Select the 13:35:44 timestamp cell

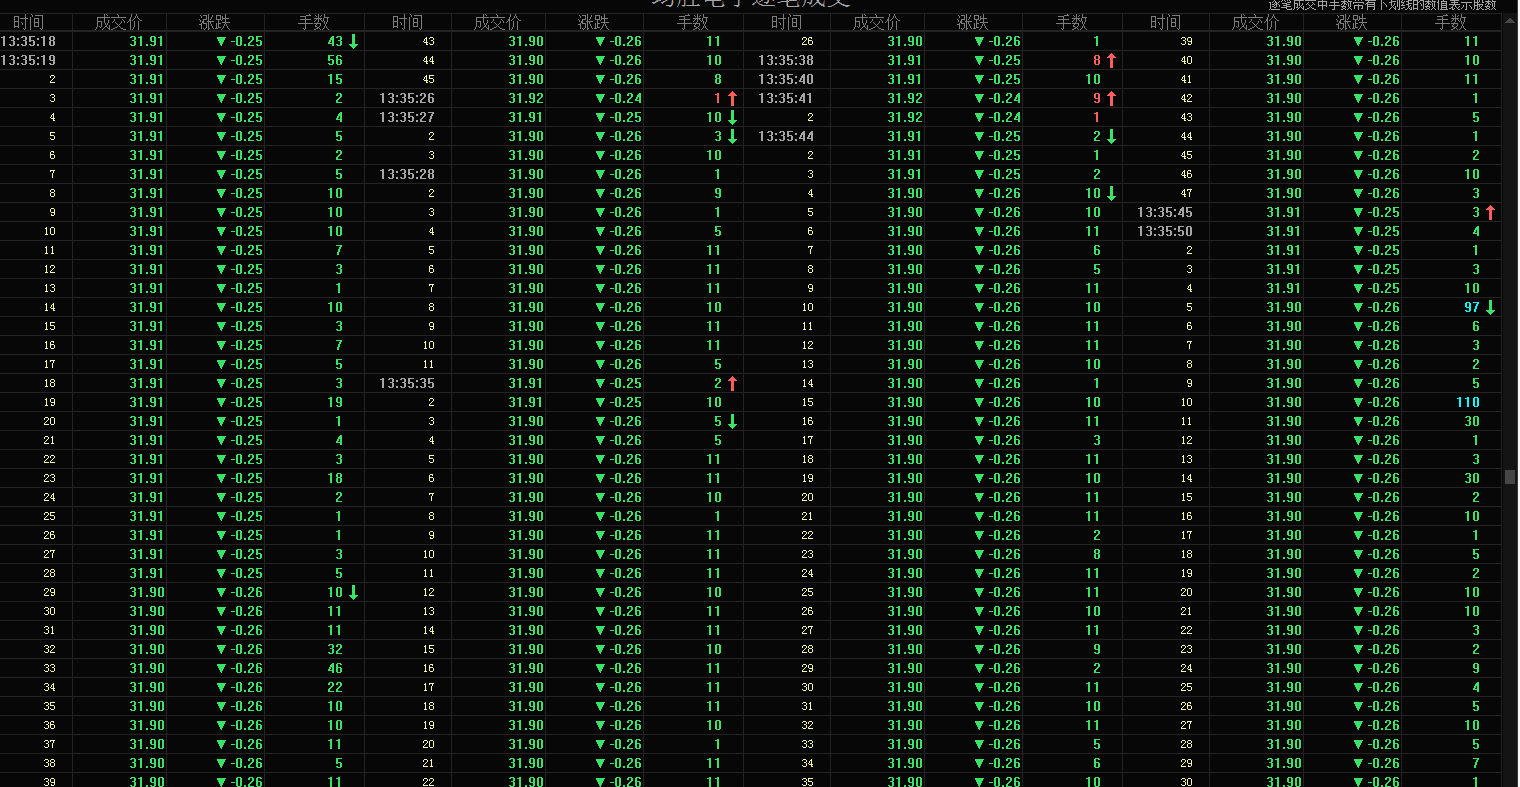(x=786, y=137)
